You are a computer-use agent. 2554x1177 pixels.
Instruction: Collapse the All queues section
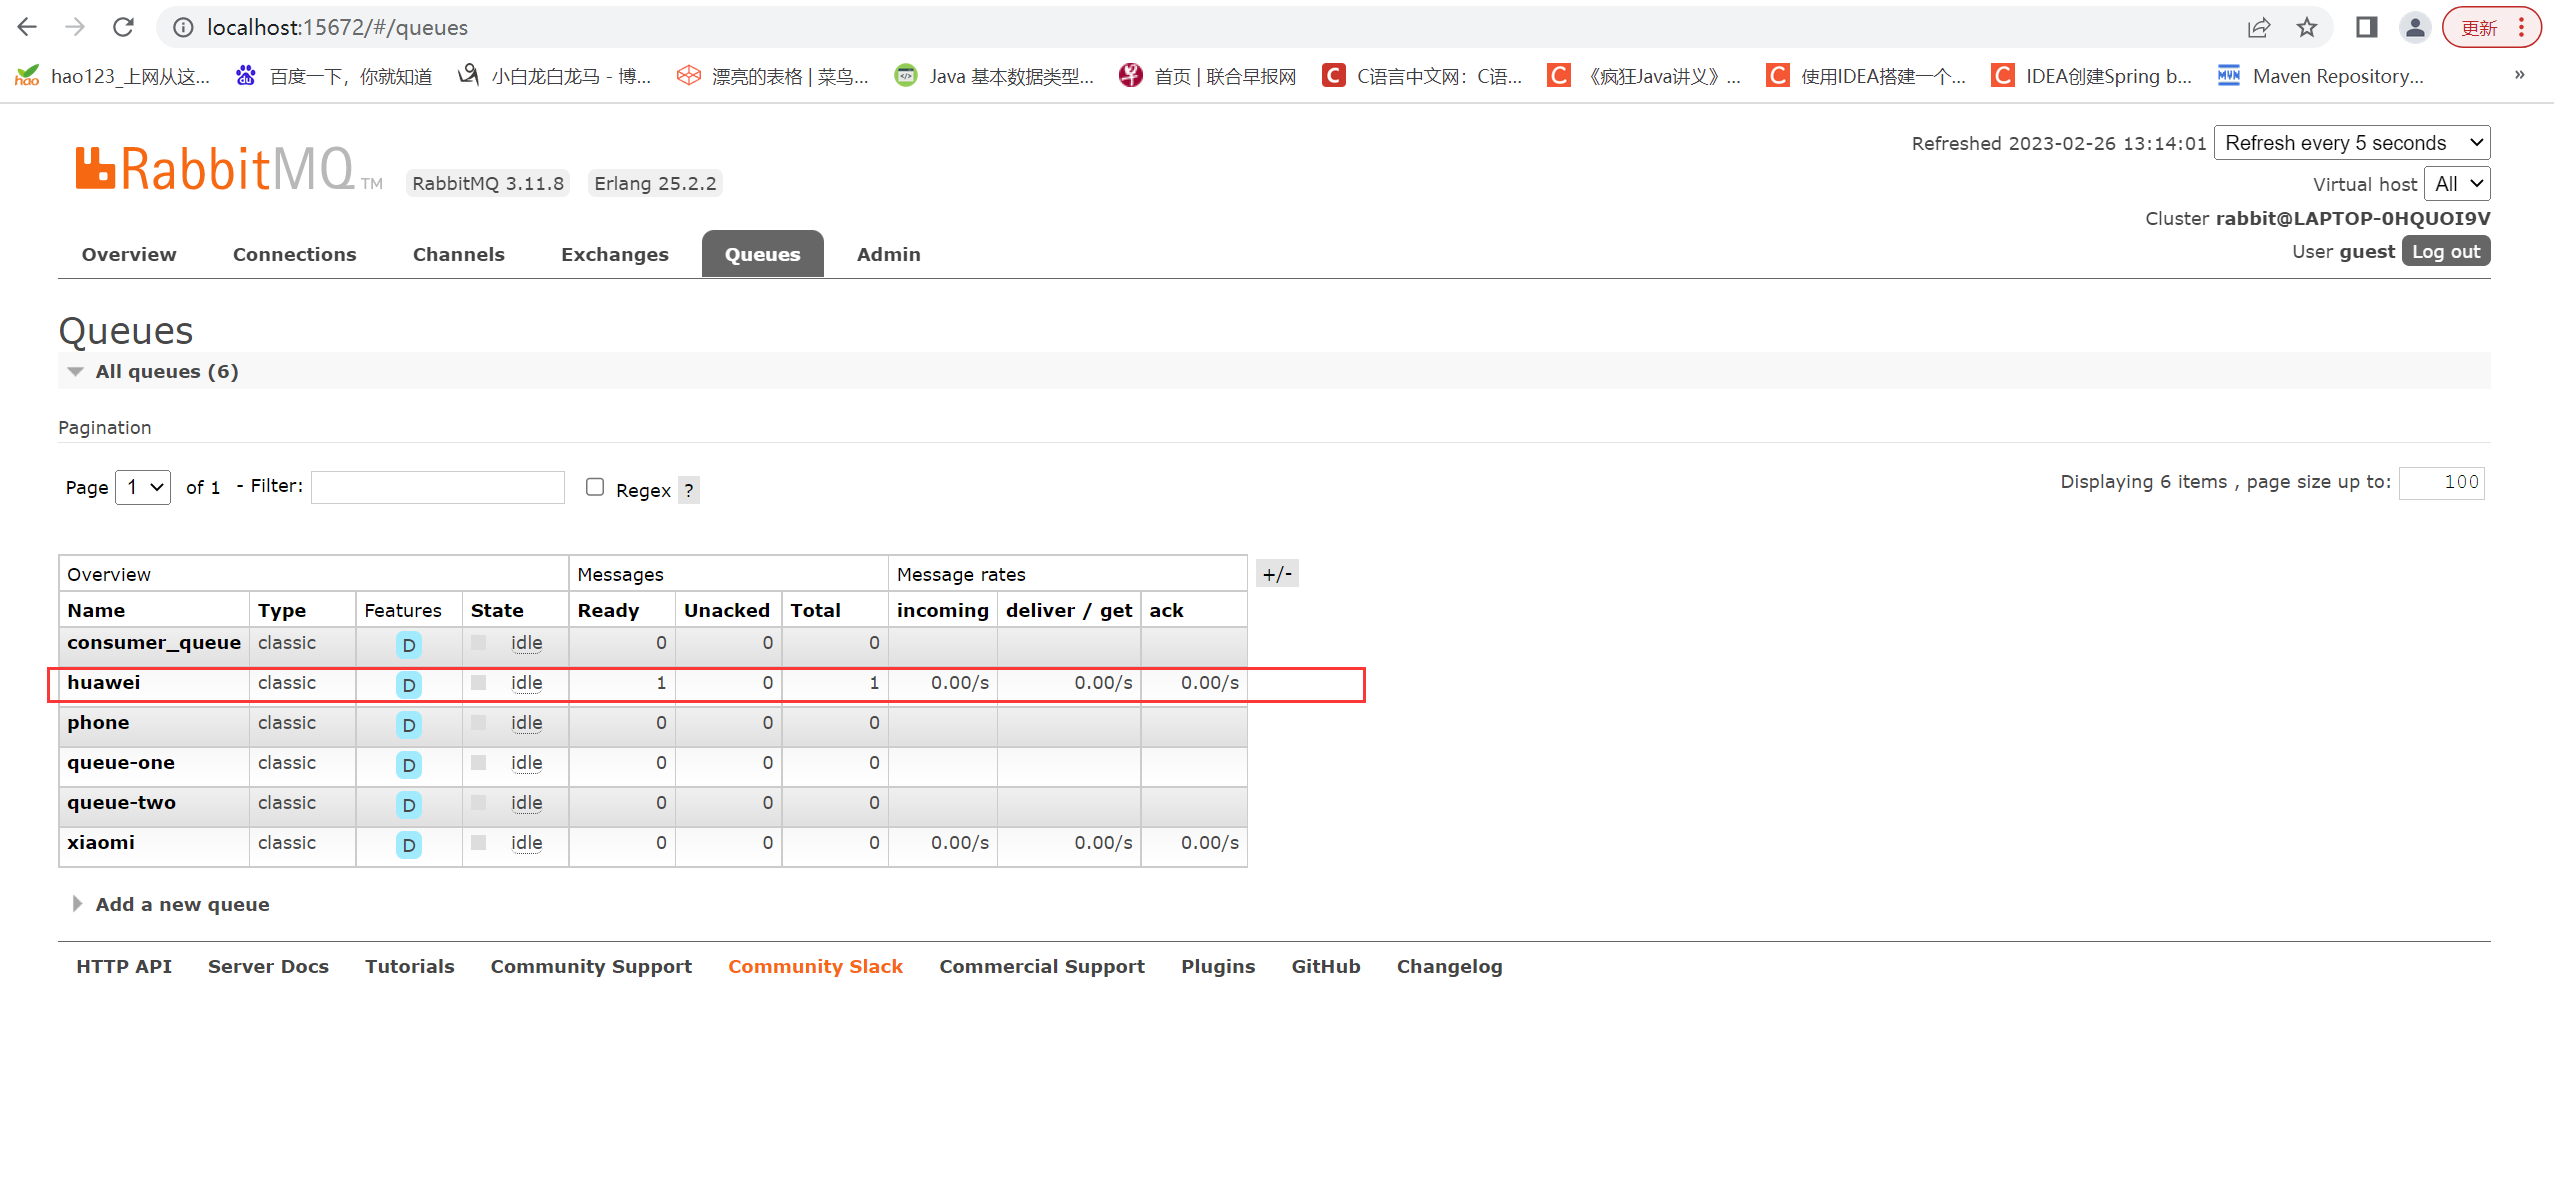pos(166,371)
